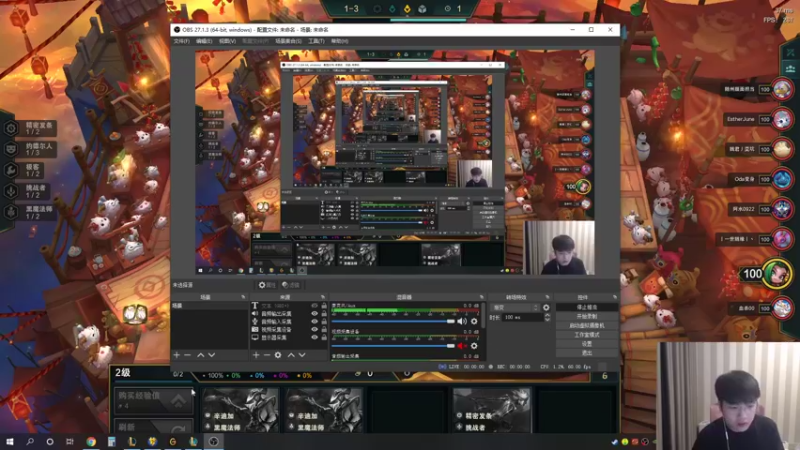The width and height of the screenshot is (800, 450).
Task: Lock the 显示器采集 source
Action: click(324, 337)
